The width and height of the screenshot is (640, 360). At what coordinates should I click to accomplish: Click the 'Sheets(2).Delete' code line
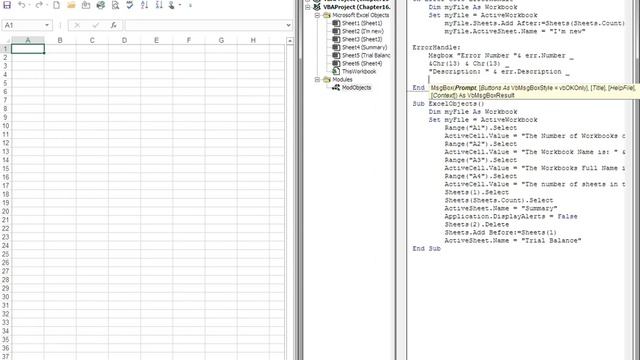point(477,224)
